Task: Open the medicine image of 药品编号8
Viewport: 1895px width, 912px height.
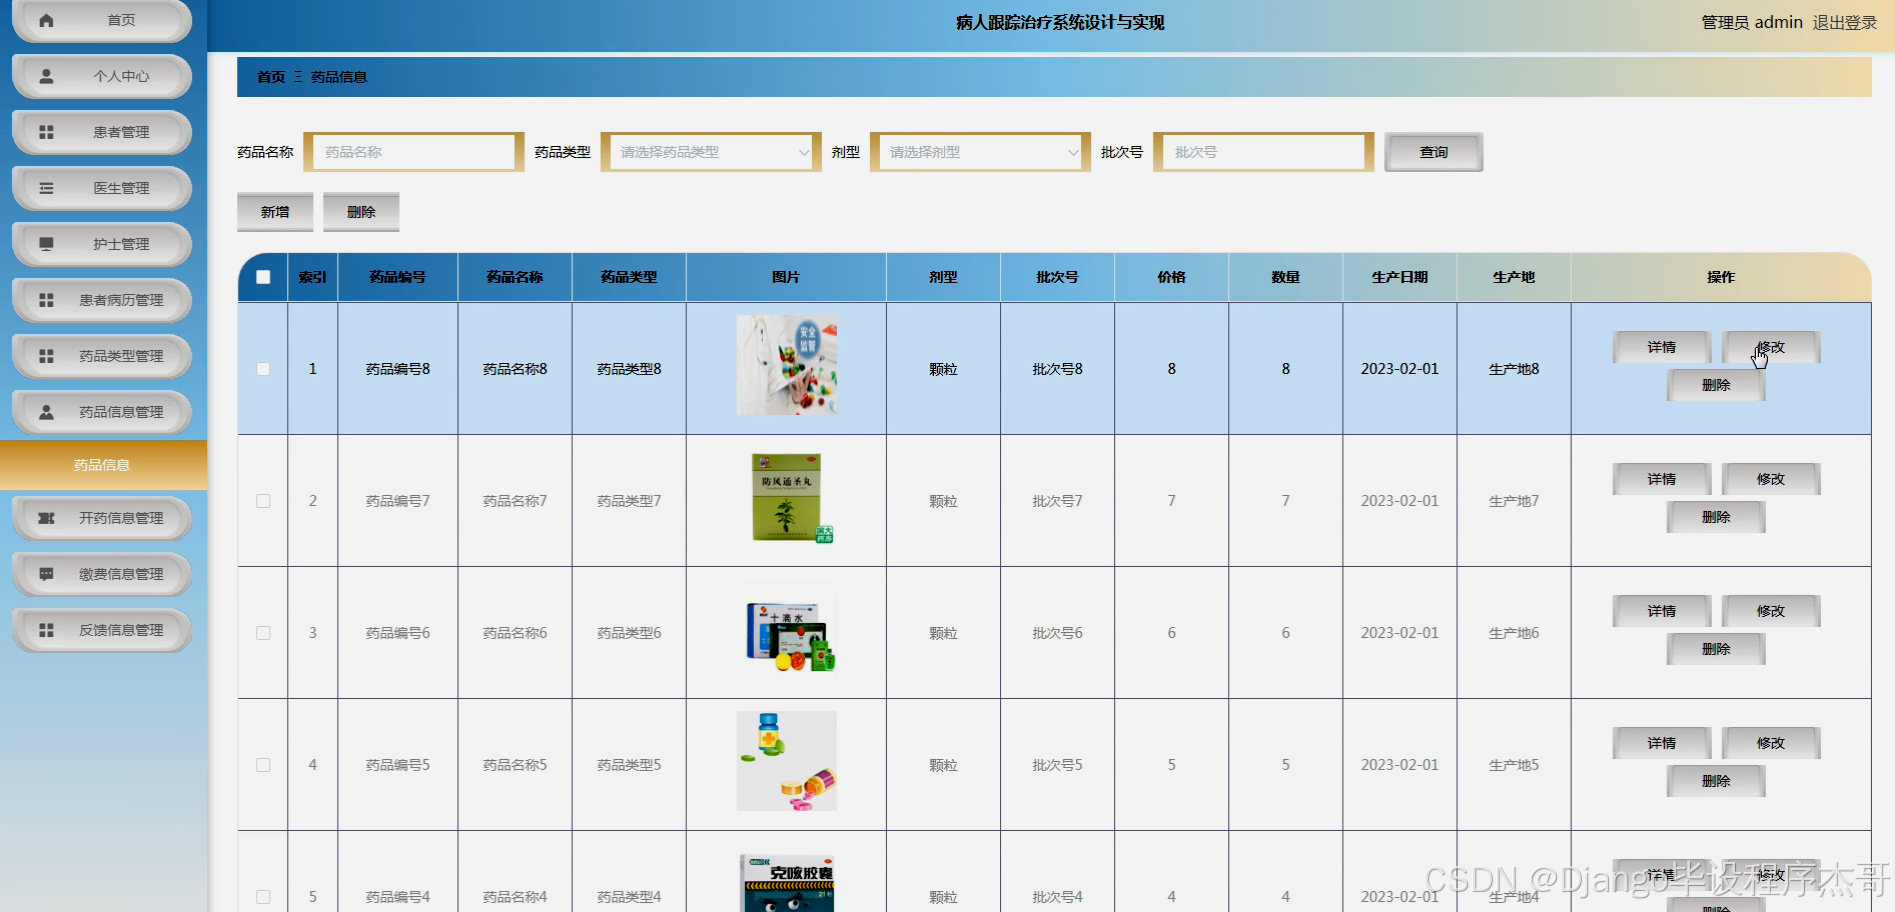Action: [787, 366]
